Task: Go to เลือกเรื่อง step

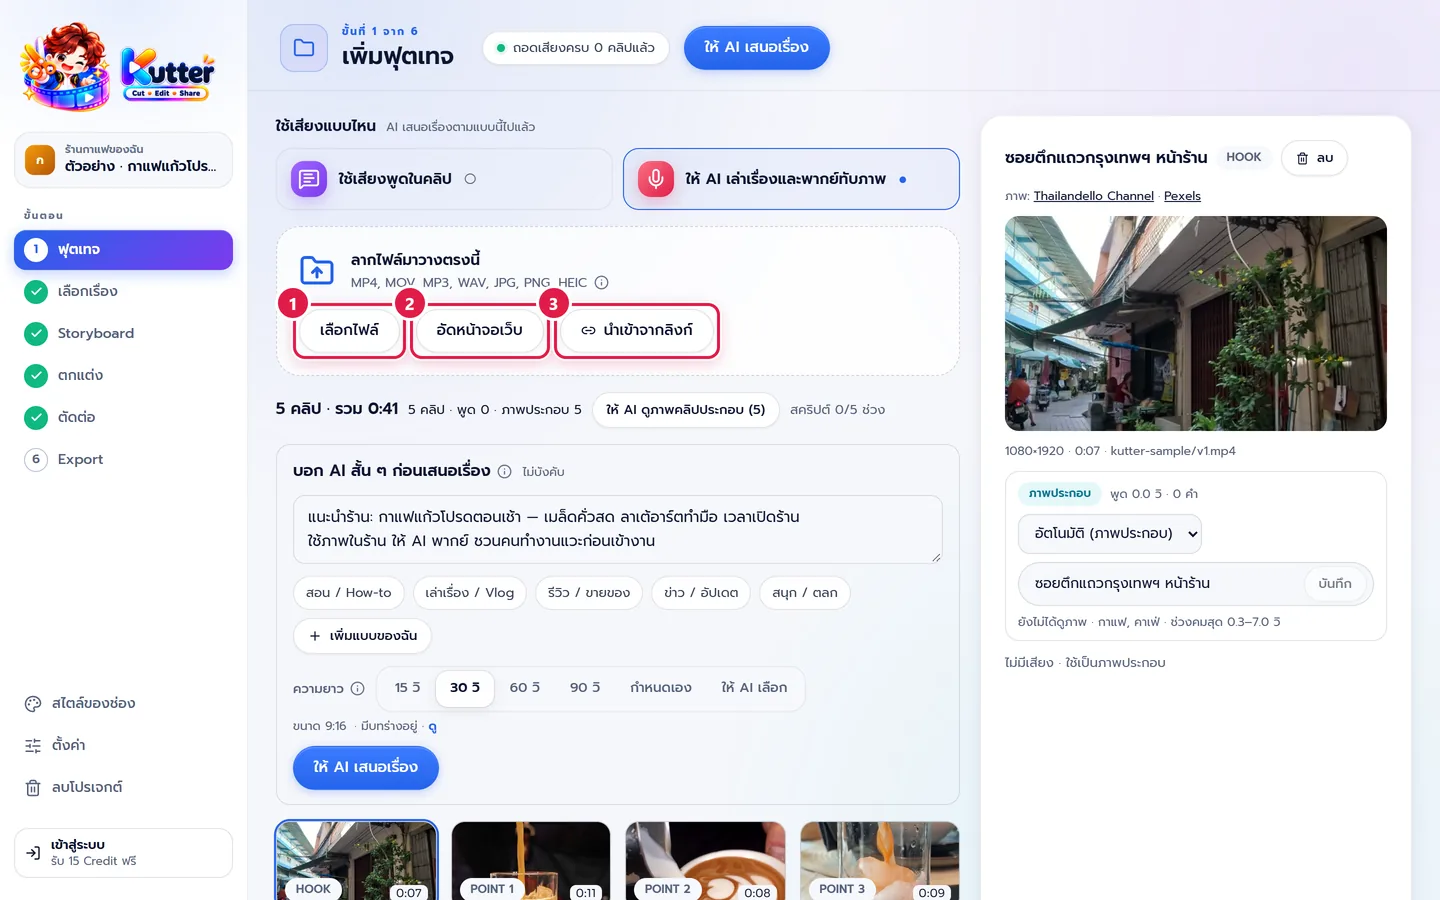Action: tap(123, 292)
